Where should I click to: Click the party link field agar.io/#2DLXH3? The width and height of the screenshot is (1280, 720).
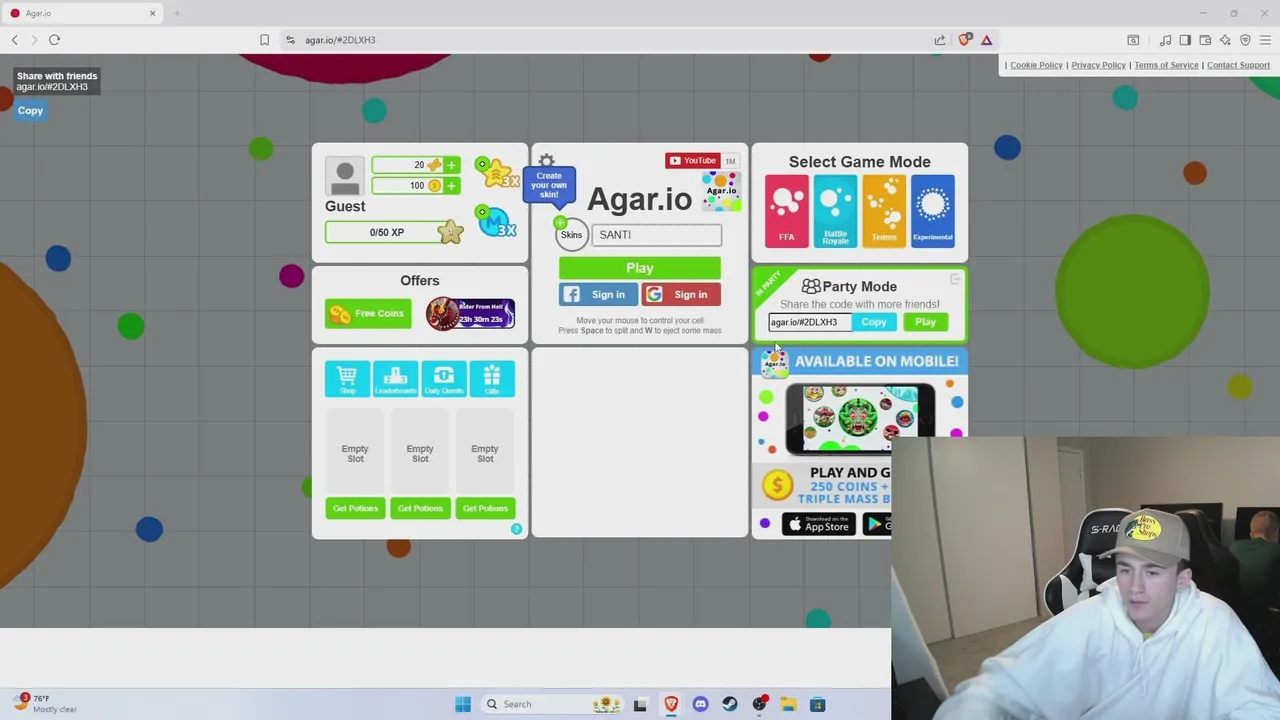point(810,322)
